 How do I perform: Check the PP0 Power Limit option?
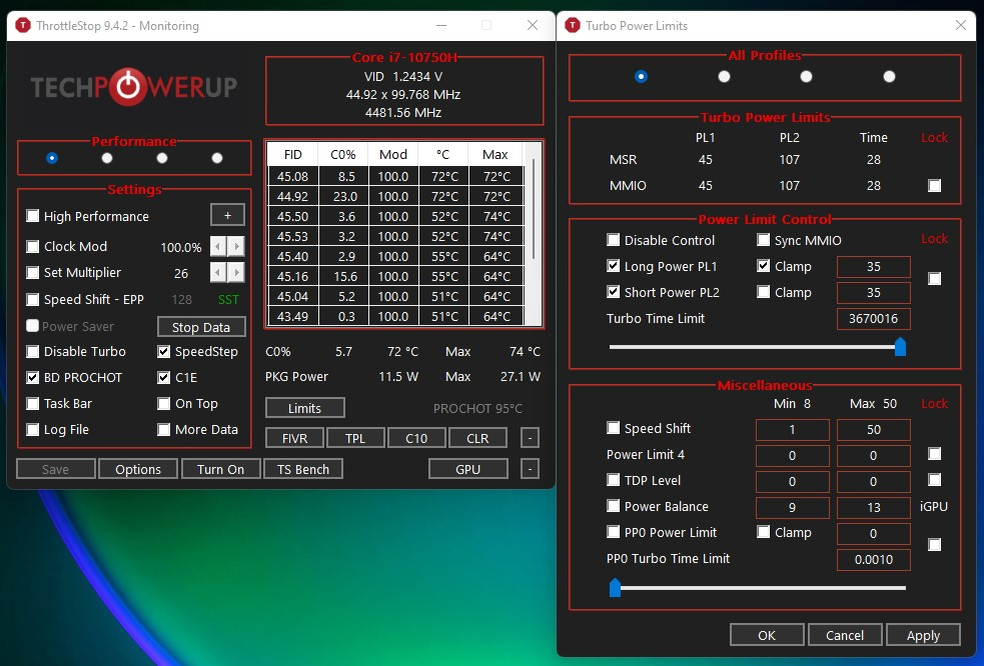613,532
